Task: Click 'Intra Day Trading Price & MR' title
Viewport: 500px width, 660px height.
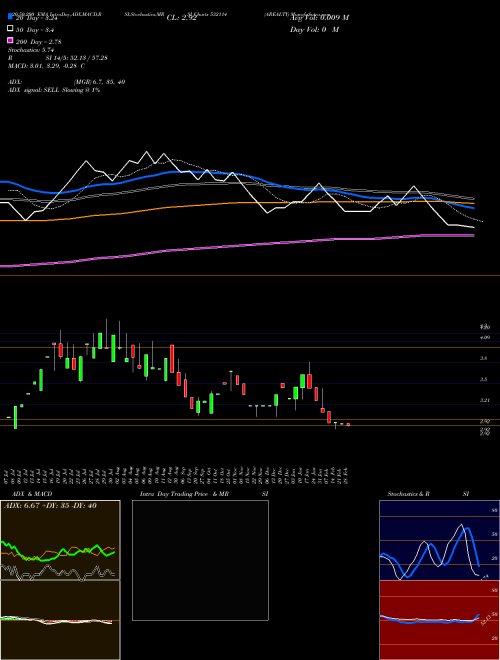Action: [x=184, y=494]
